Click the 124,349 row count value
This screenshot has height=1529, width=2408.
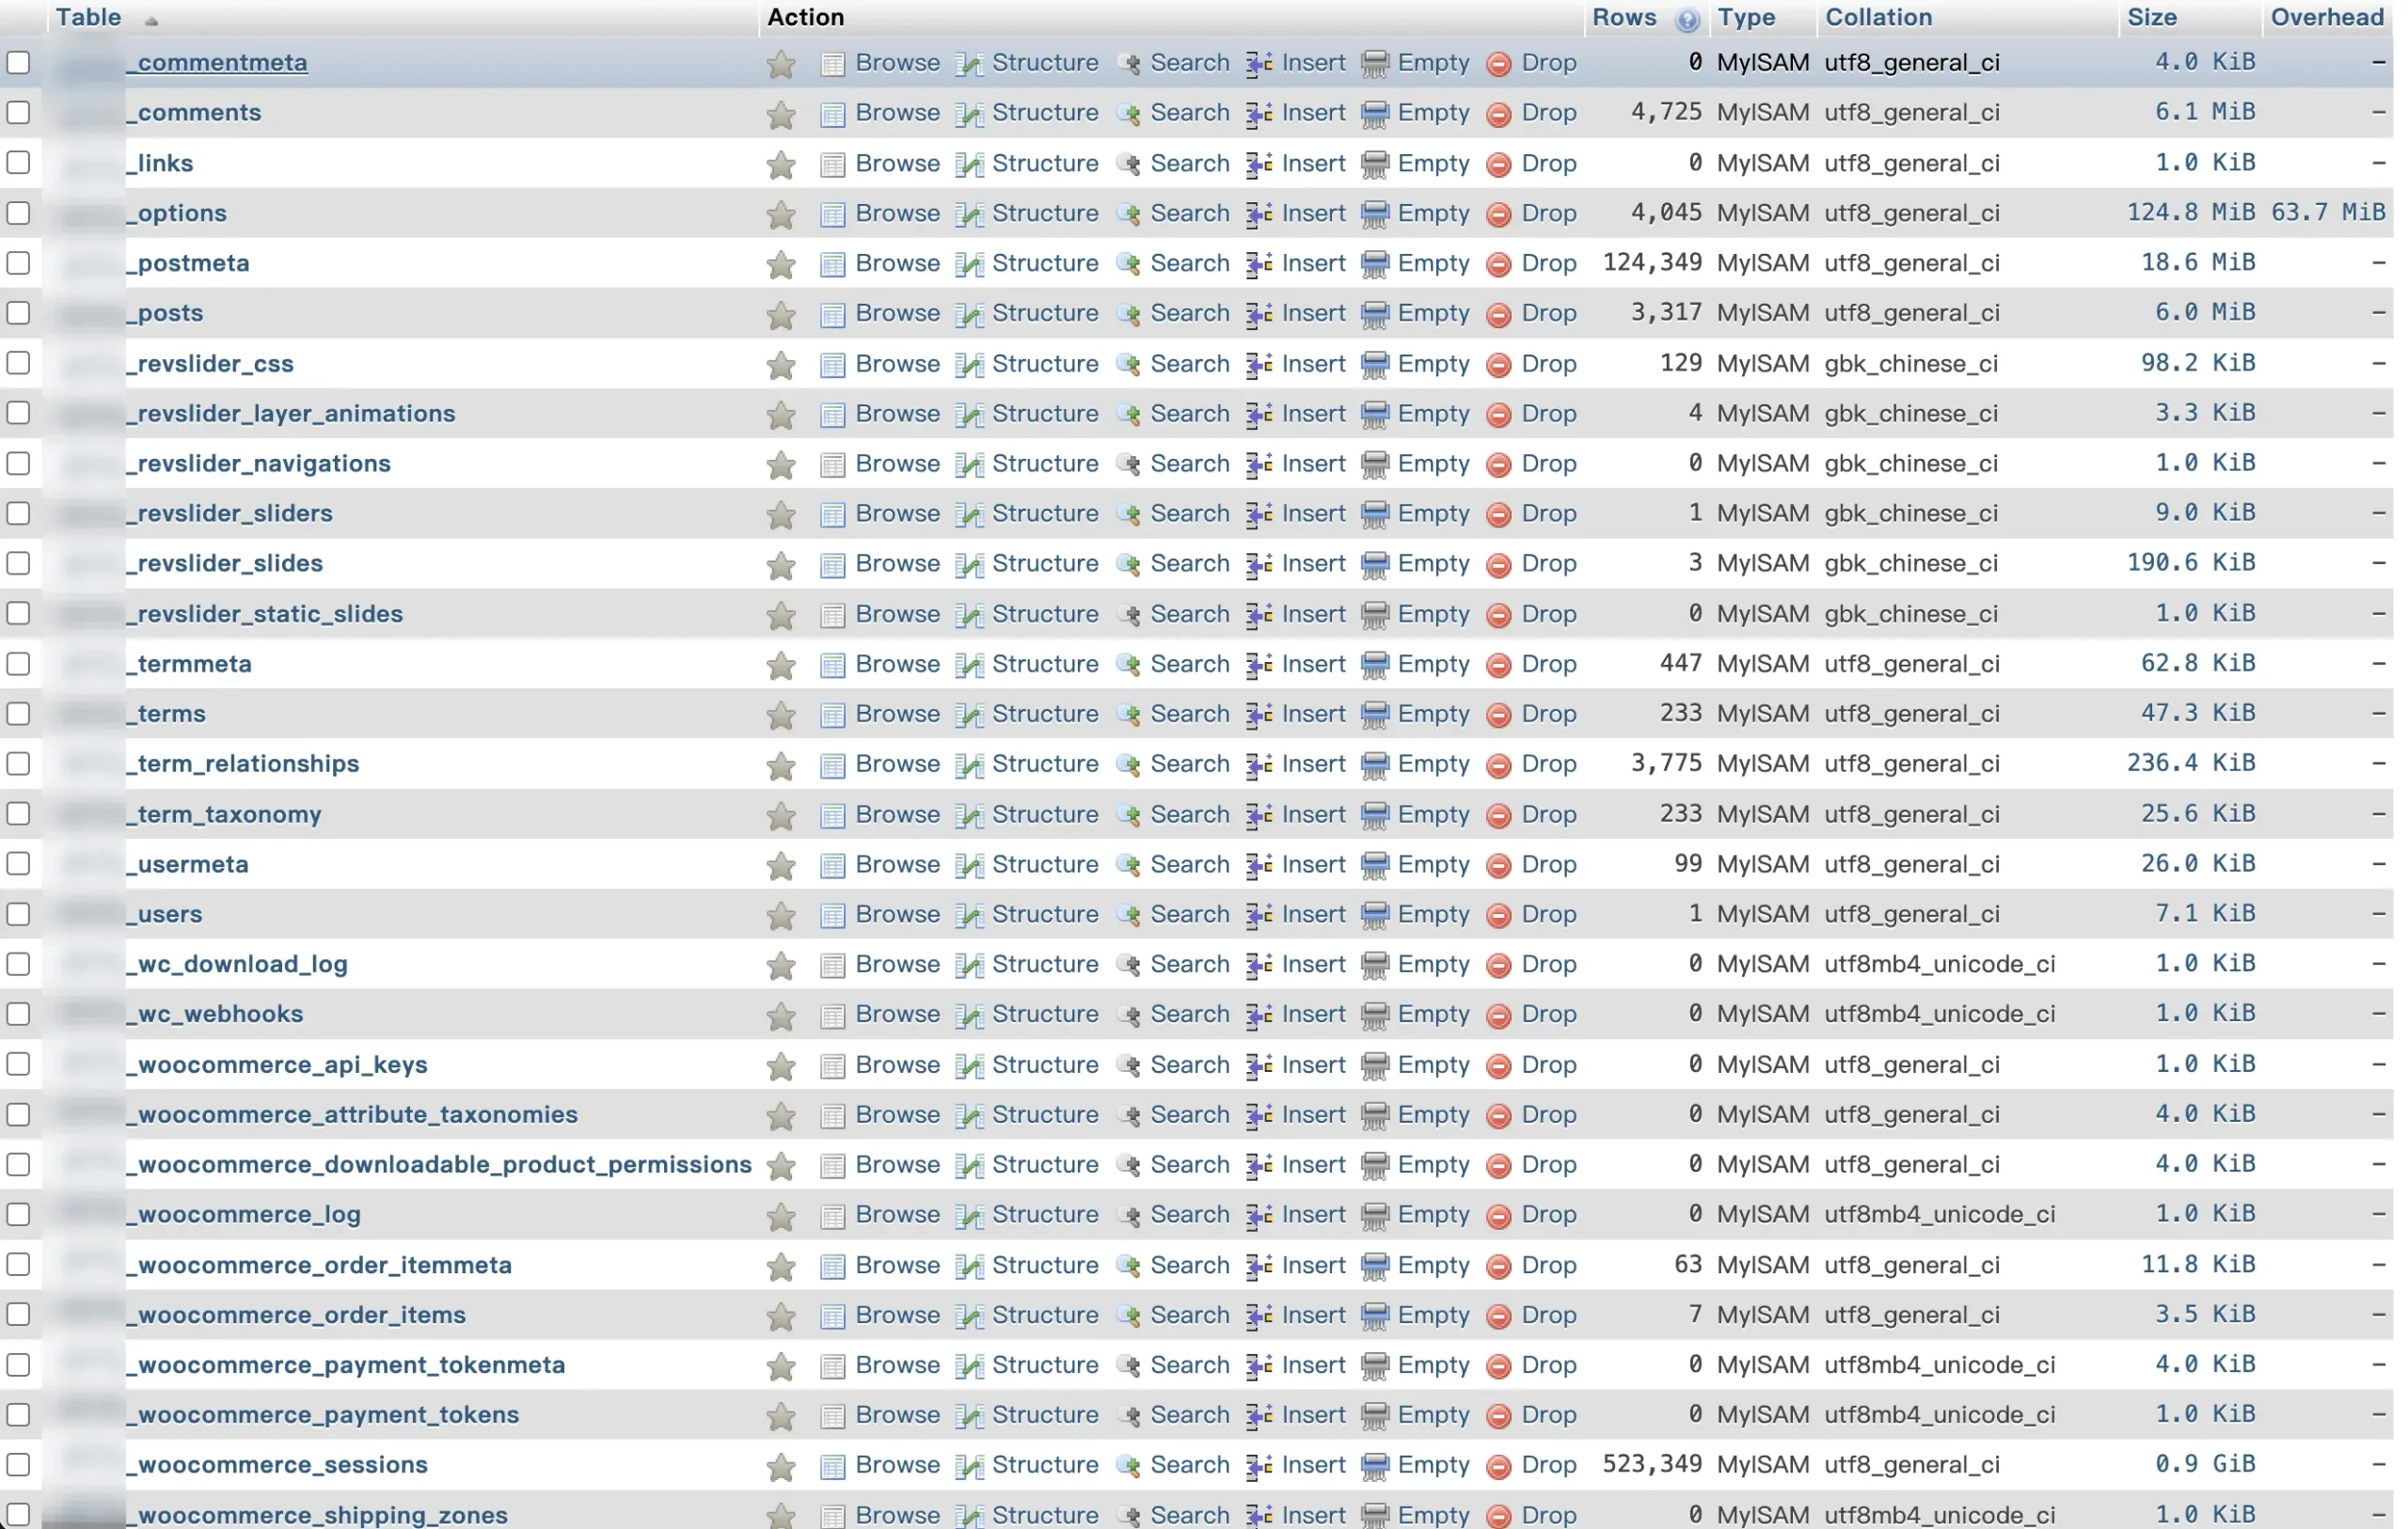1652,262
